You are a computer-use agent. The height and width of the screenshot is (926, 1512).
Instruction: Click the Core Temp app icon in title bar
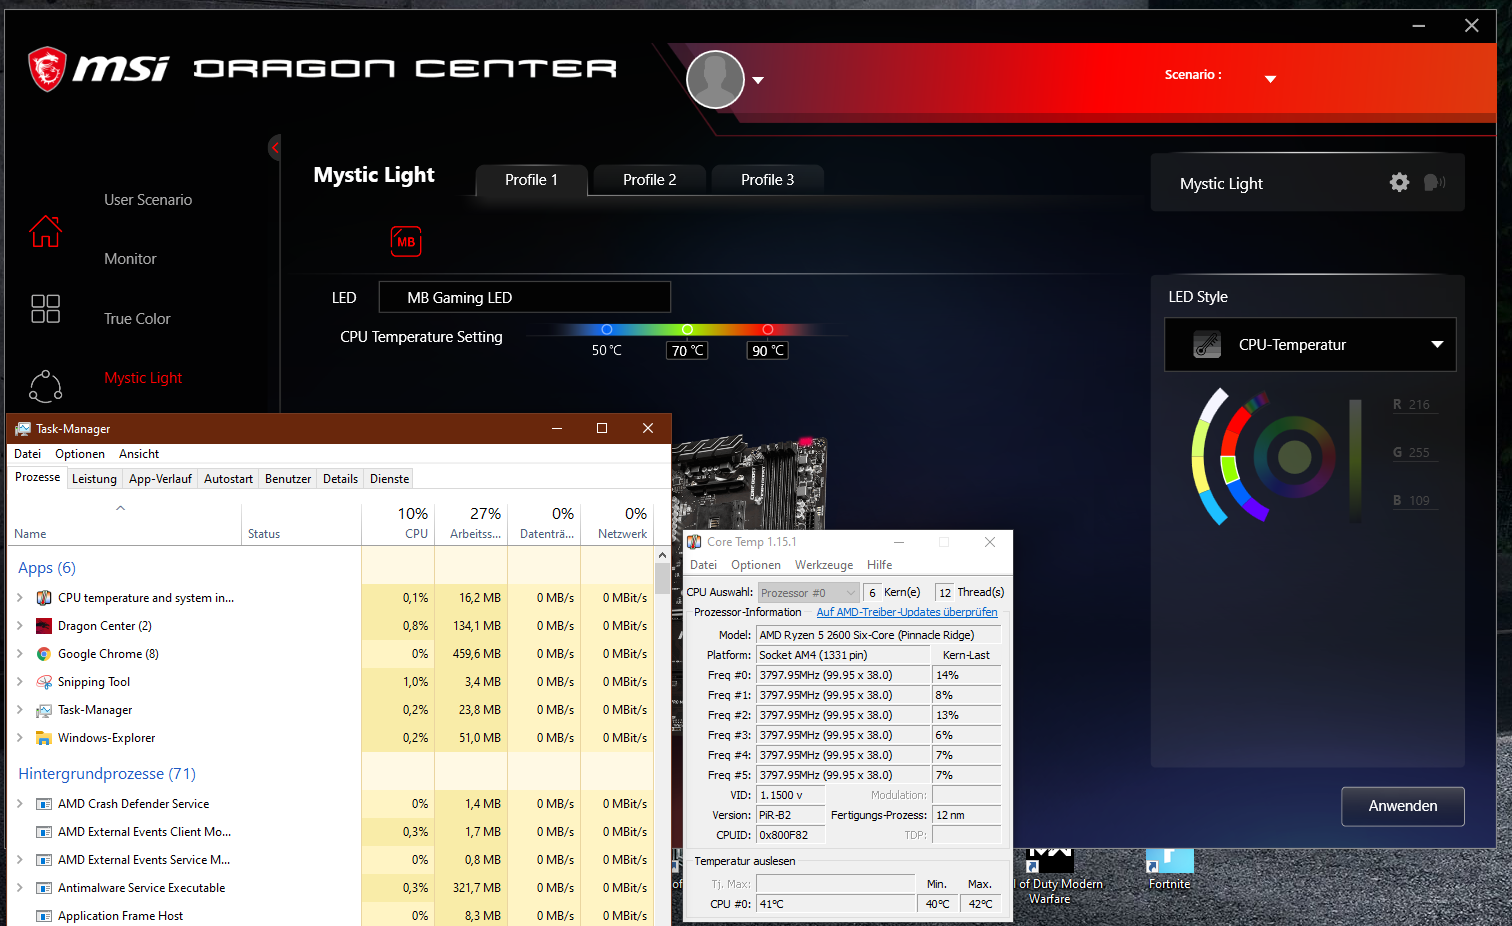coord(694,542)
